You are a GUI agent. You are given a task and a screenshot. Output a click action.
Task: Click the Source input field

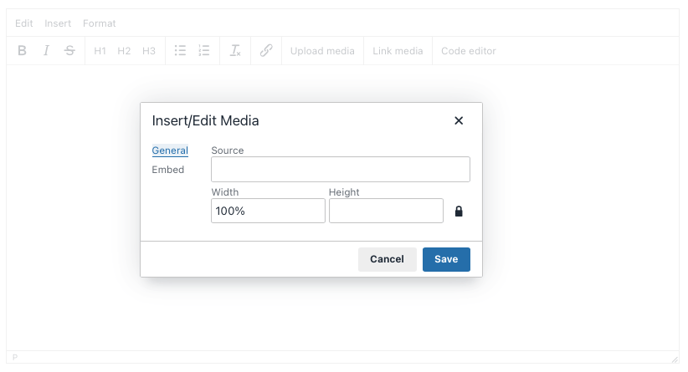pyautogui.click(x=340, y=169)
